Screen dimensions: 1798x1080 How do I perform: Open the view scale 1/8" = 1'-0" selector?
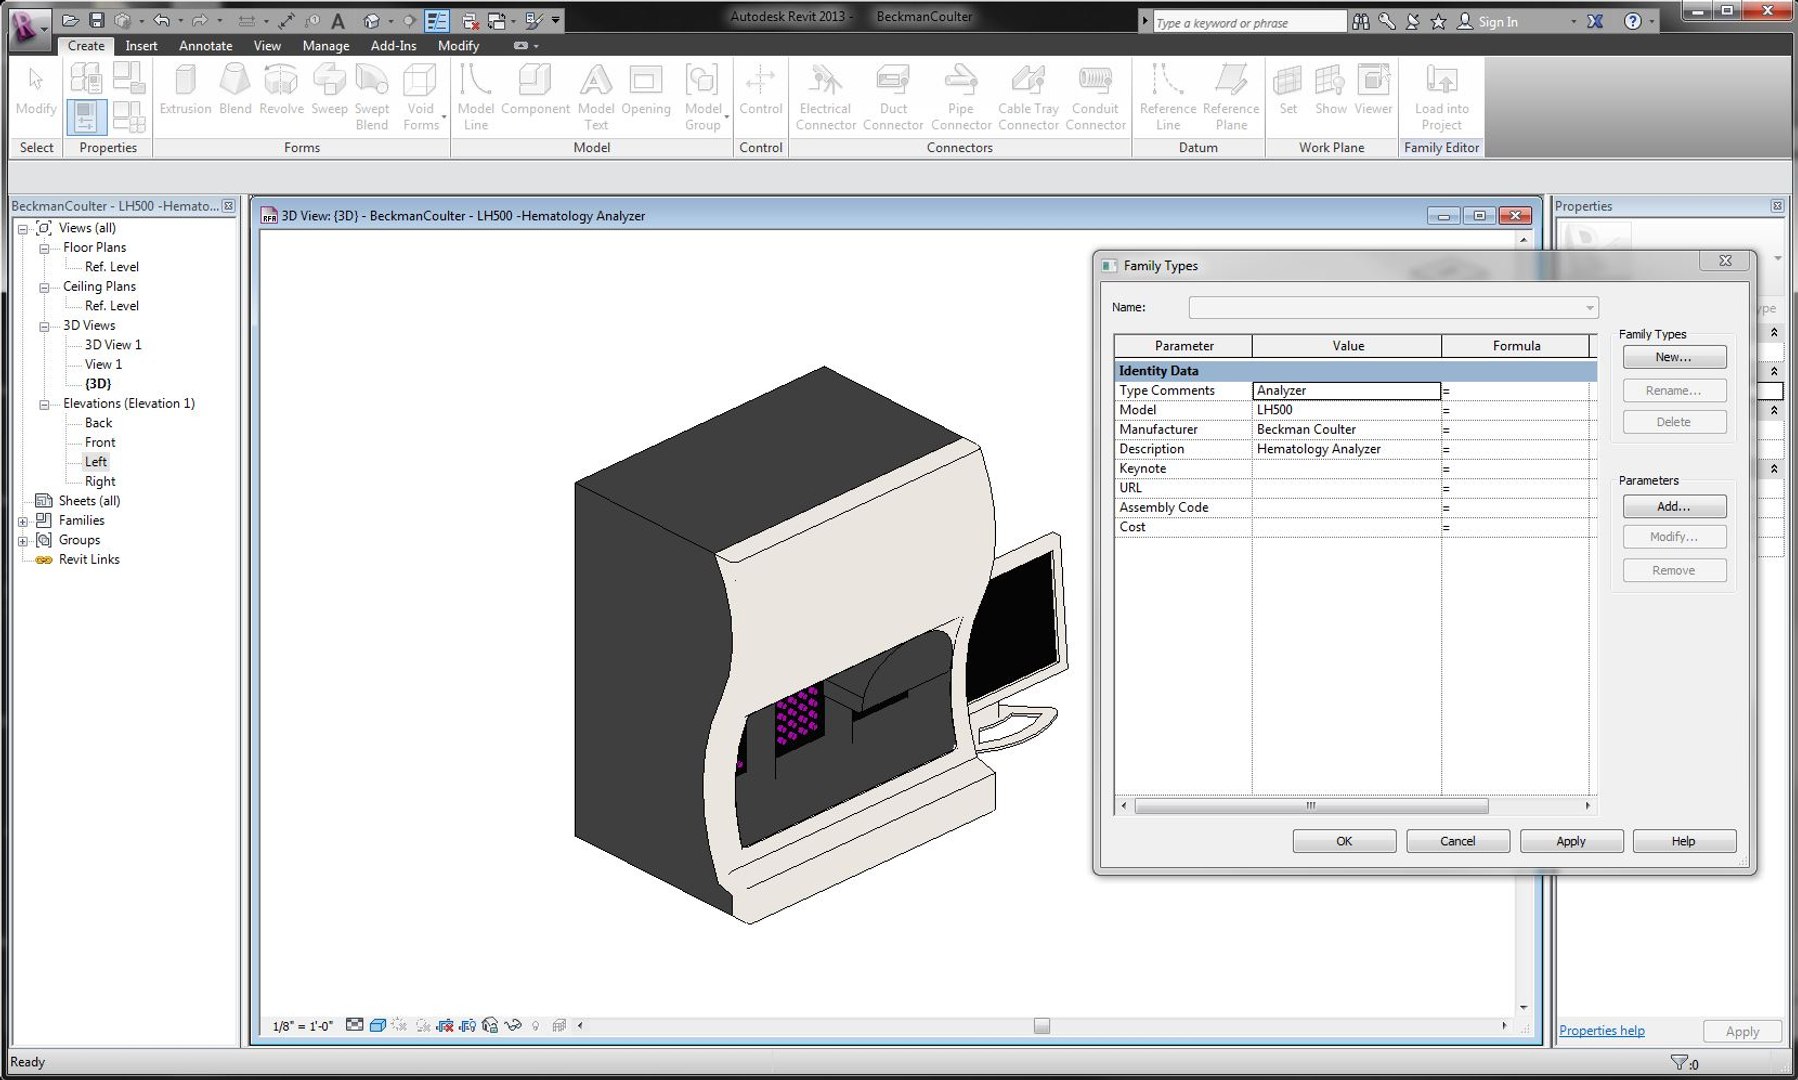pos(302,1026)
